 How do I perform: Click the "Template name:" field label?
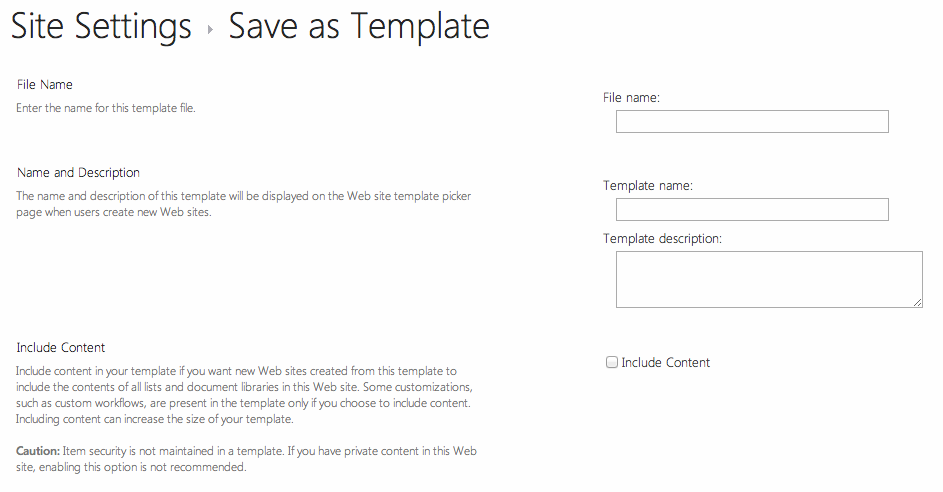tap(647, 186)
